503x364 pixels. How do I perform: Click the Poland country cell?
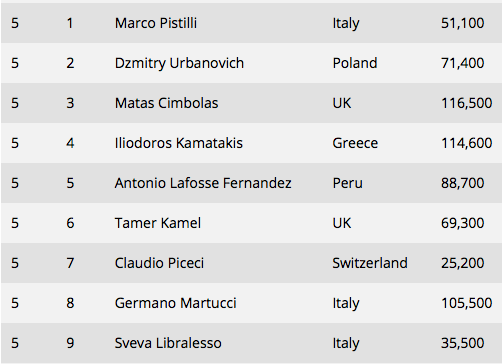click(x=355, y=63)
